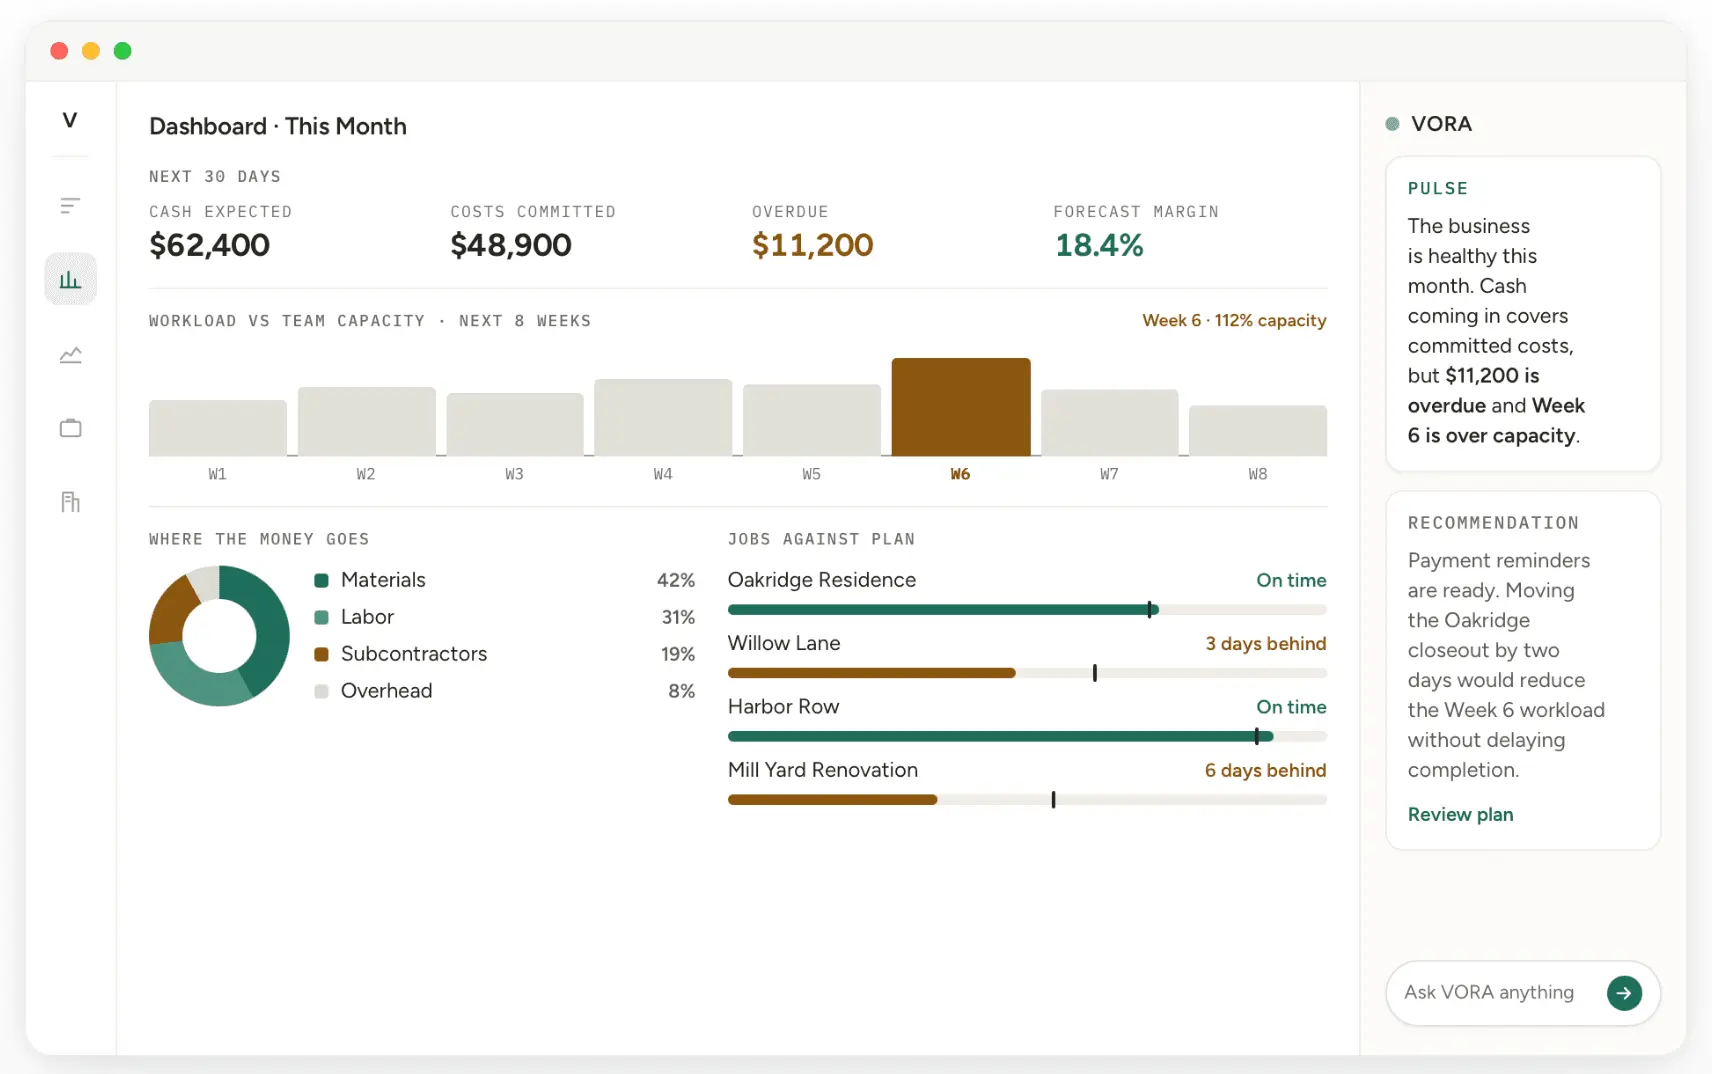This screenshot has height=1074, width=1712.
Task: Click the Labor legend label
Action: (x=367, y=618)
